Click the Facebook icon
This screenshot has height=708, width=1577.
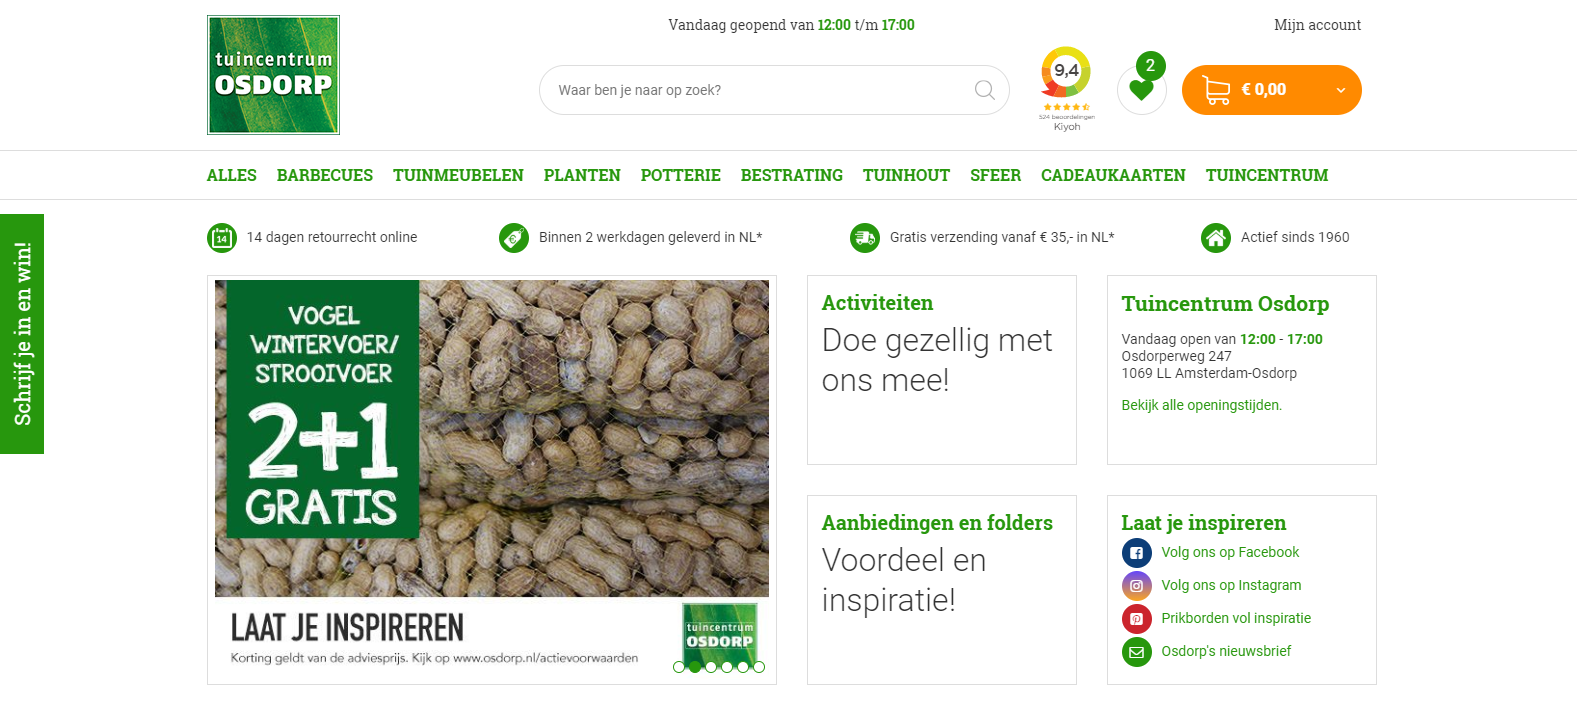(x=1137, y=552)
